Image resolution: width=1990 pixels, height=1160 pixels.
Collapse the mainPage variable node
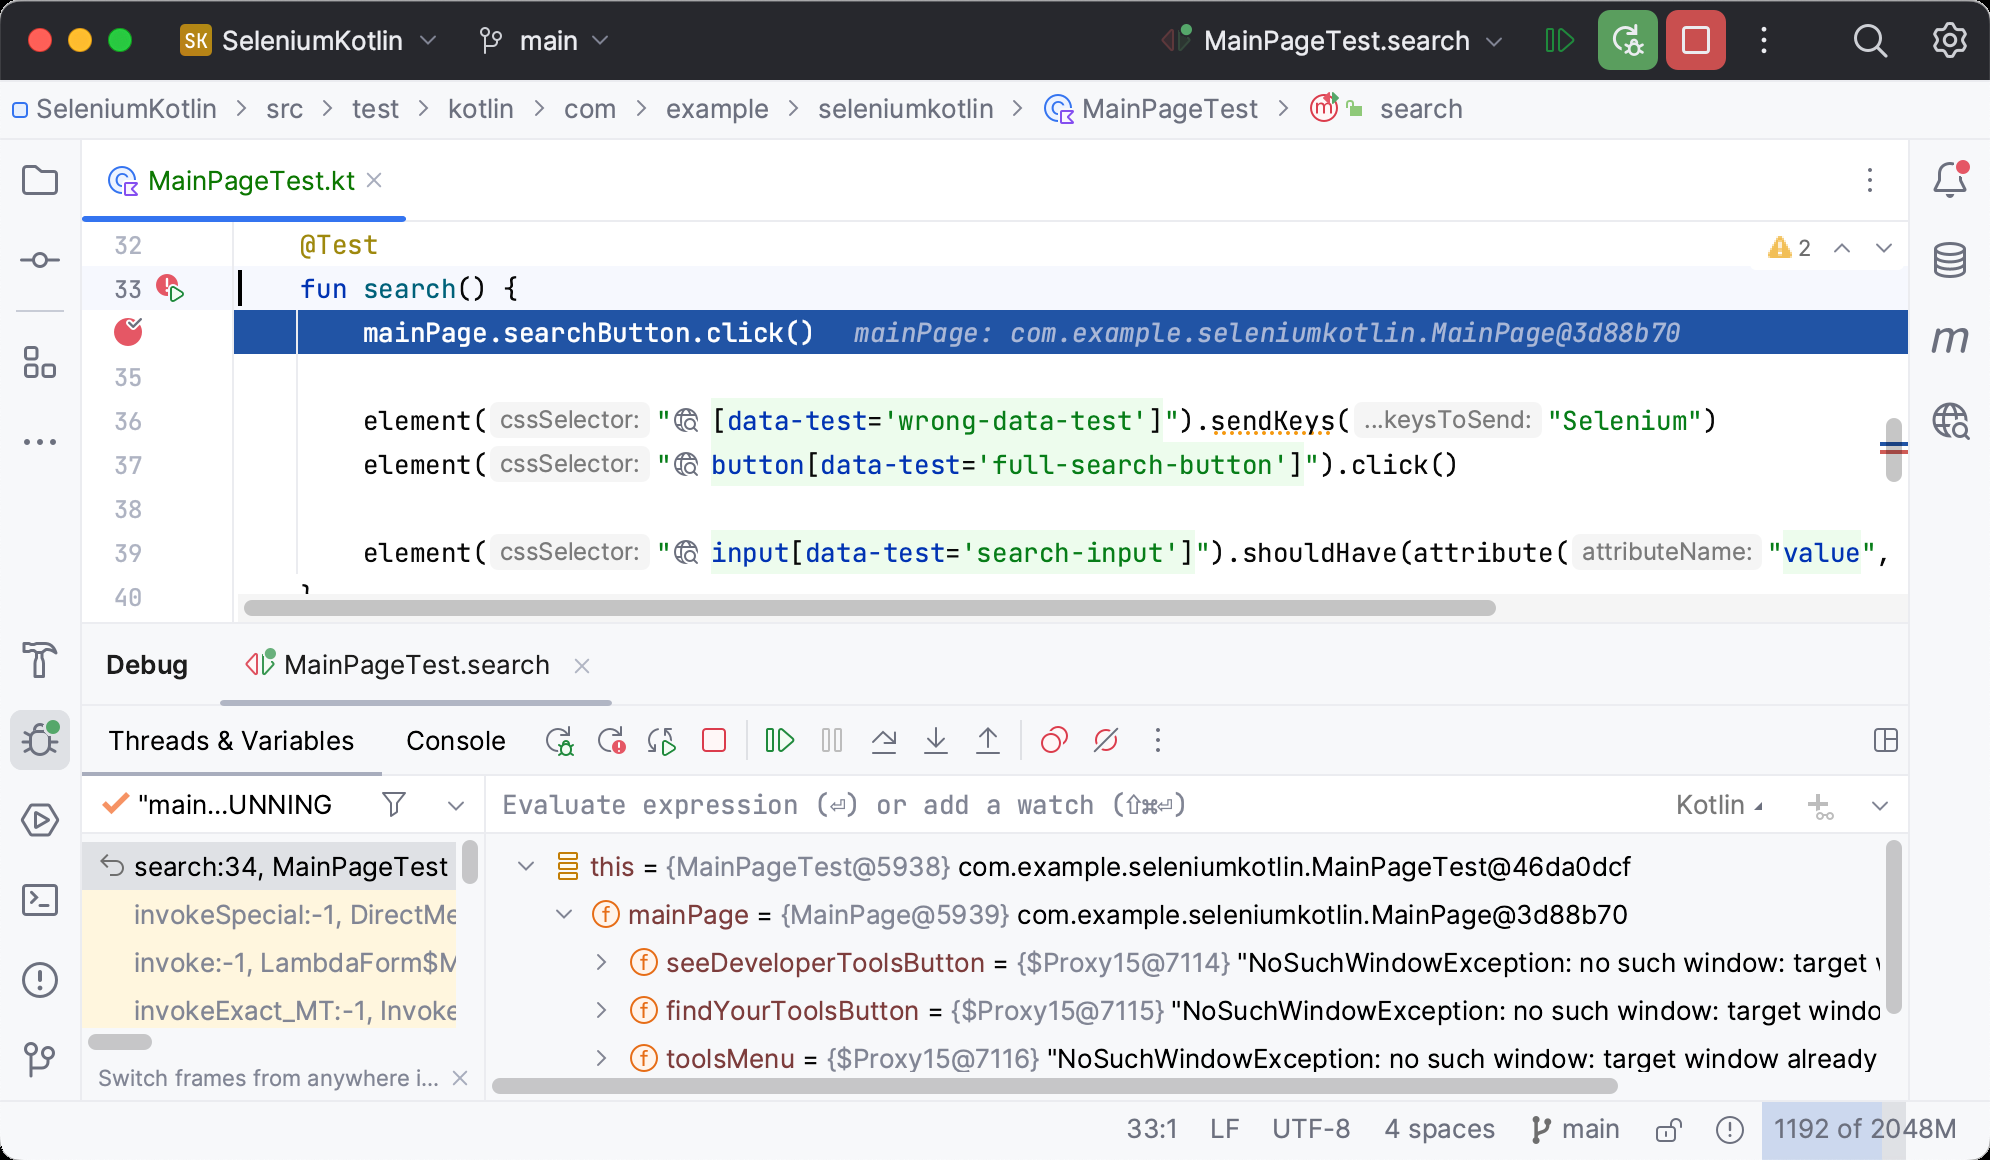[x=565, y=914]
